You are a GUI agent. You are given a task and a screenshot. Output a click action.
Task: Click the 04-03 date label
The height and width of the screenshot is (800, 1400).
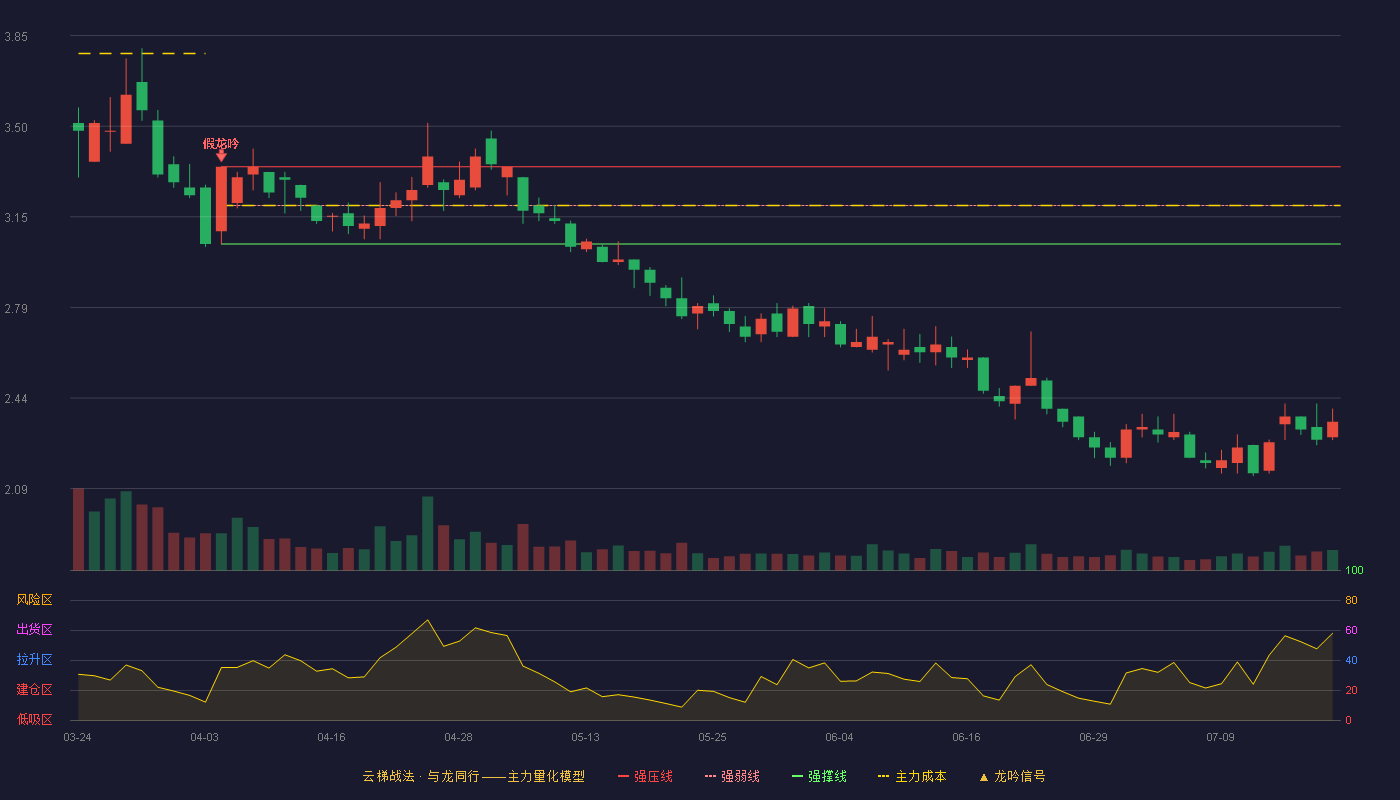[x=204, y=737]
